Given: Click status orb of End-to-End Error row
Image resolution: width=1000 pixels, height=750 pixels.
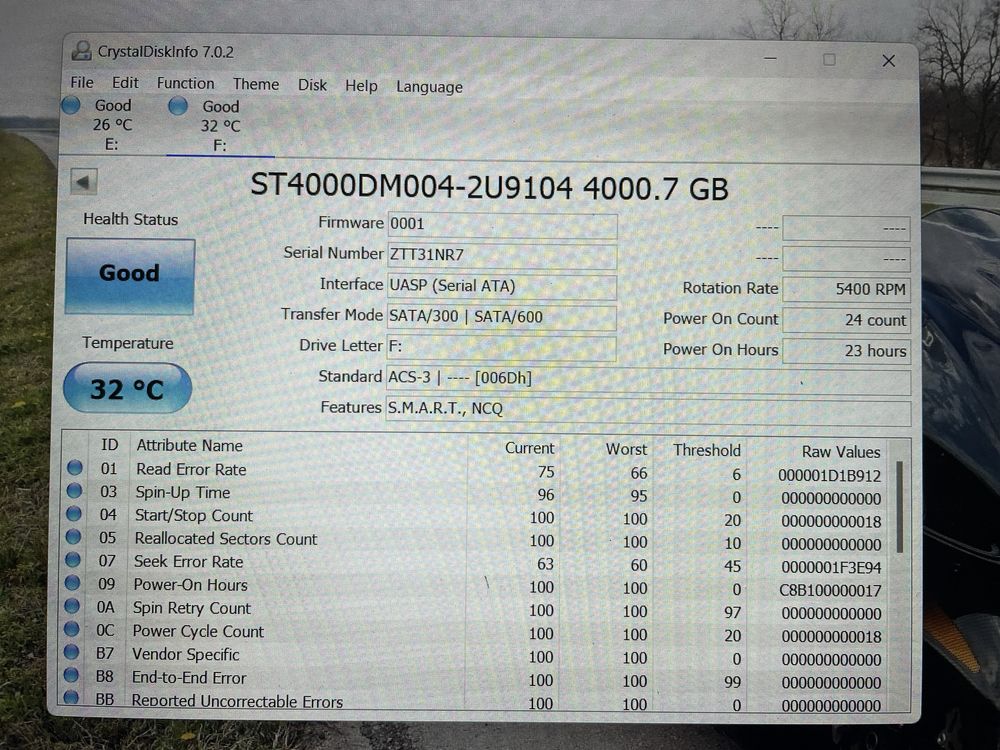Looking at the screenshot, I should (x=71, y=675).
